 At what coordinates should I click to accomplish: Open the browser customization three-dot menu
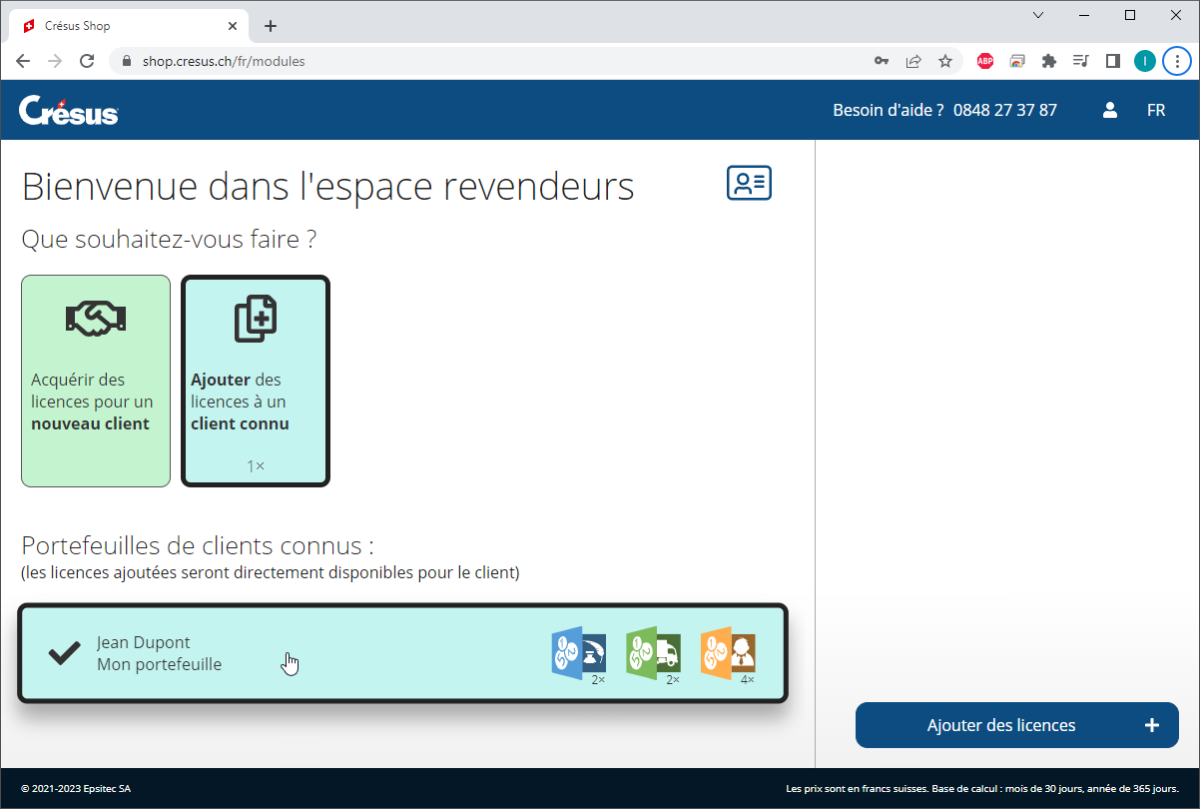1177,61
